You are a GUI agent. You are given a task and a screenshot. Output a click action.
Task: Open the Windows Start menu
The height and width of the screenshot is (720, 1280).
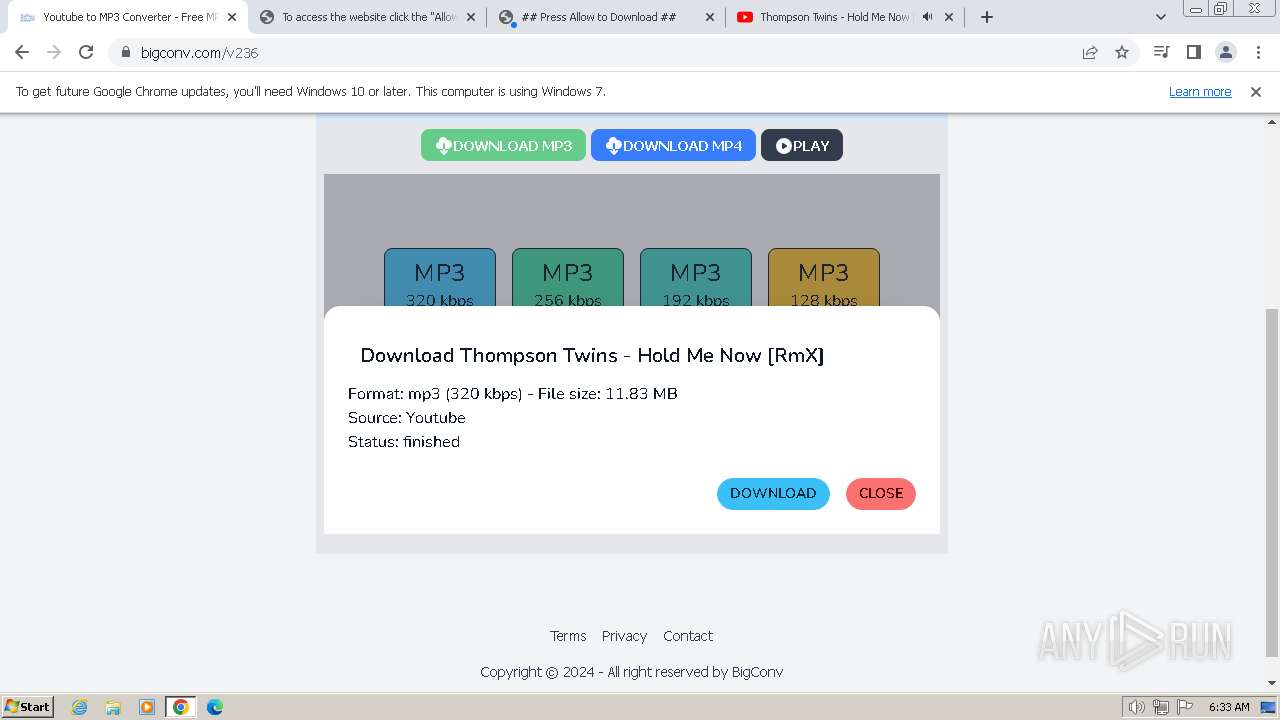[x=27, y=706]
